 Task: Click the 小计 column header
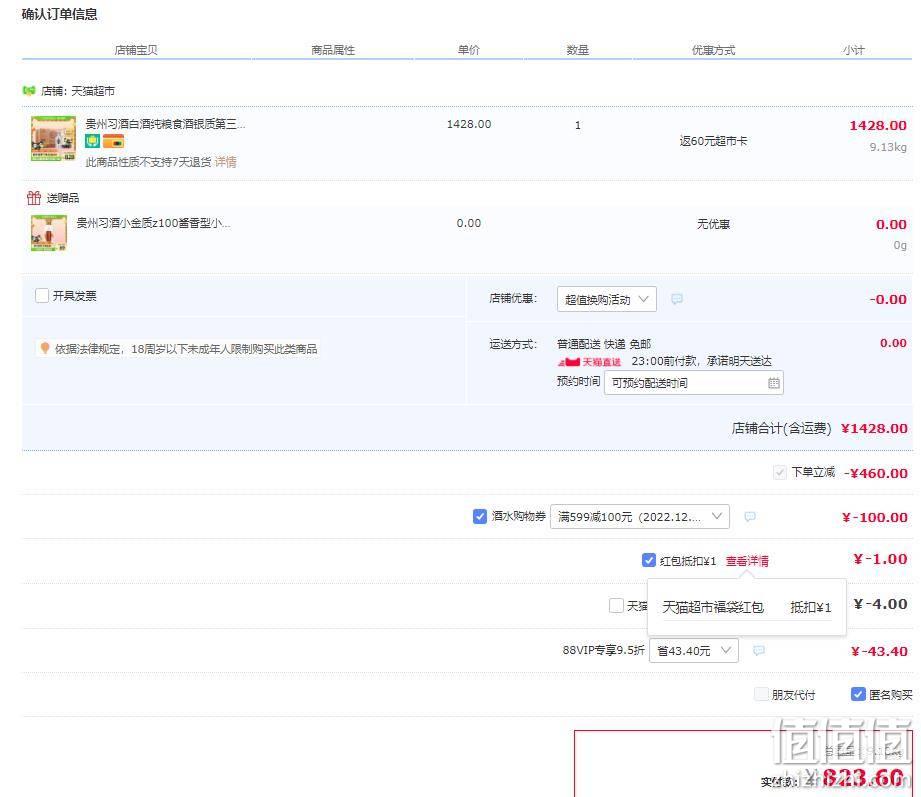(853, 50)
